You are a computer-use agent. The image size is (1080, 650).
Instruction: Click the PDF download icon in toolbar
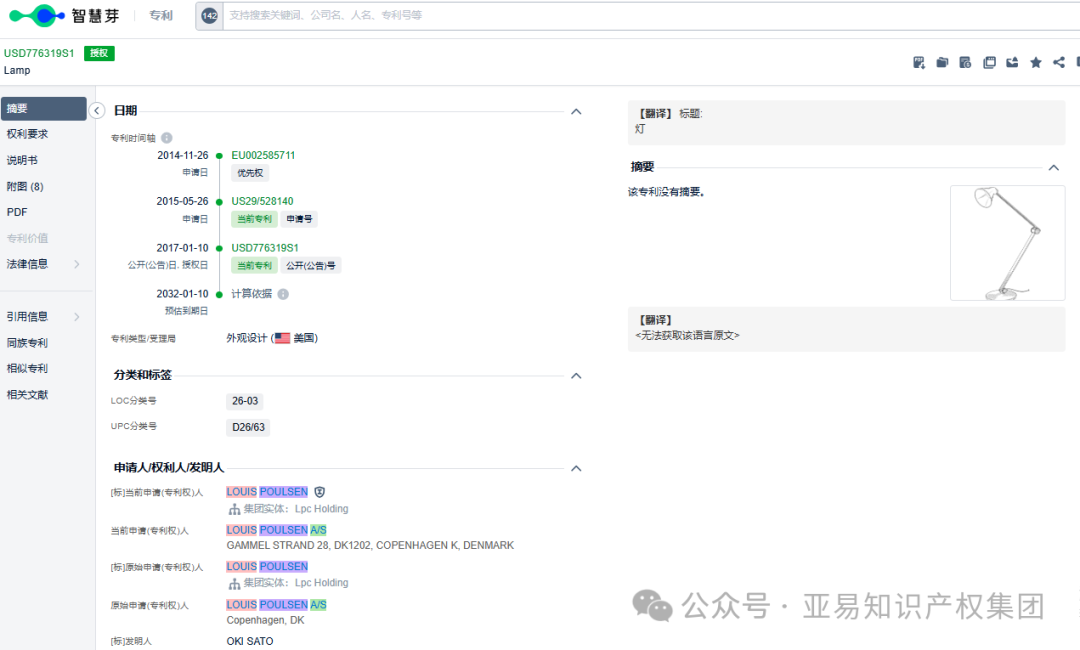click(918, 62)
